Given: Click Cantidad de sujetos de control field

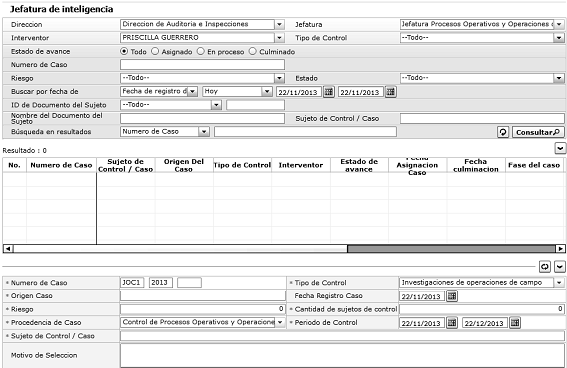Looking at the screenshot, I should 482,309.
